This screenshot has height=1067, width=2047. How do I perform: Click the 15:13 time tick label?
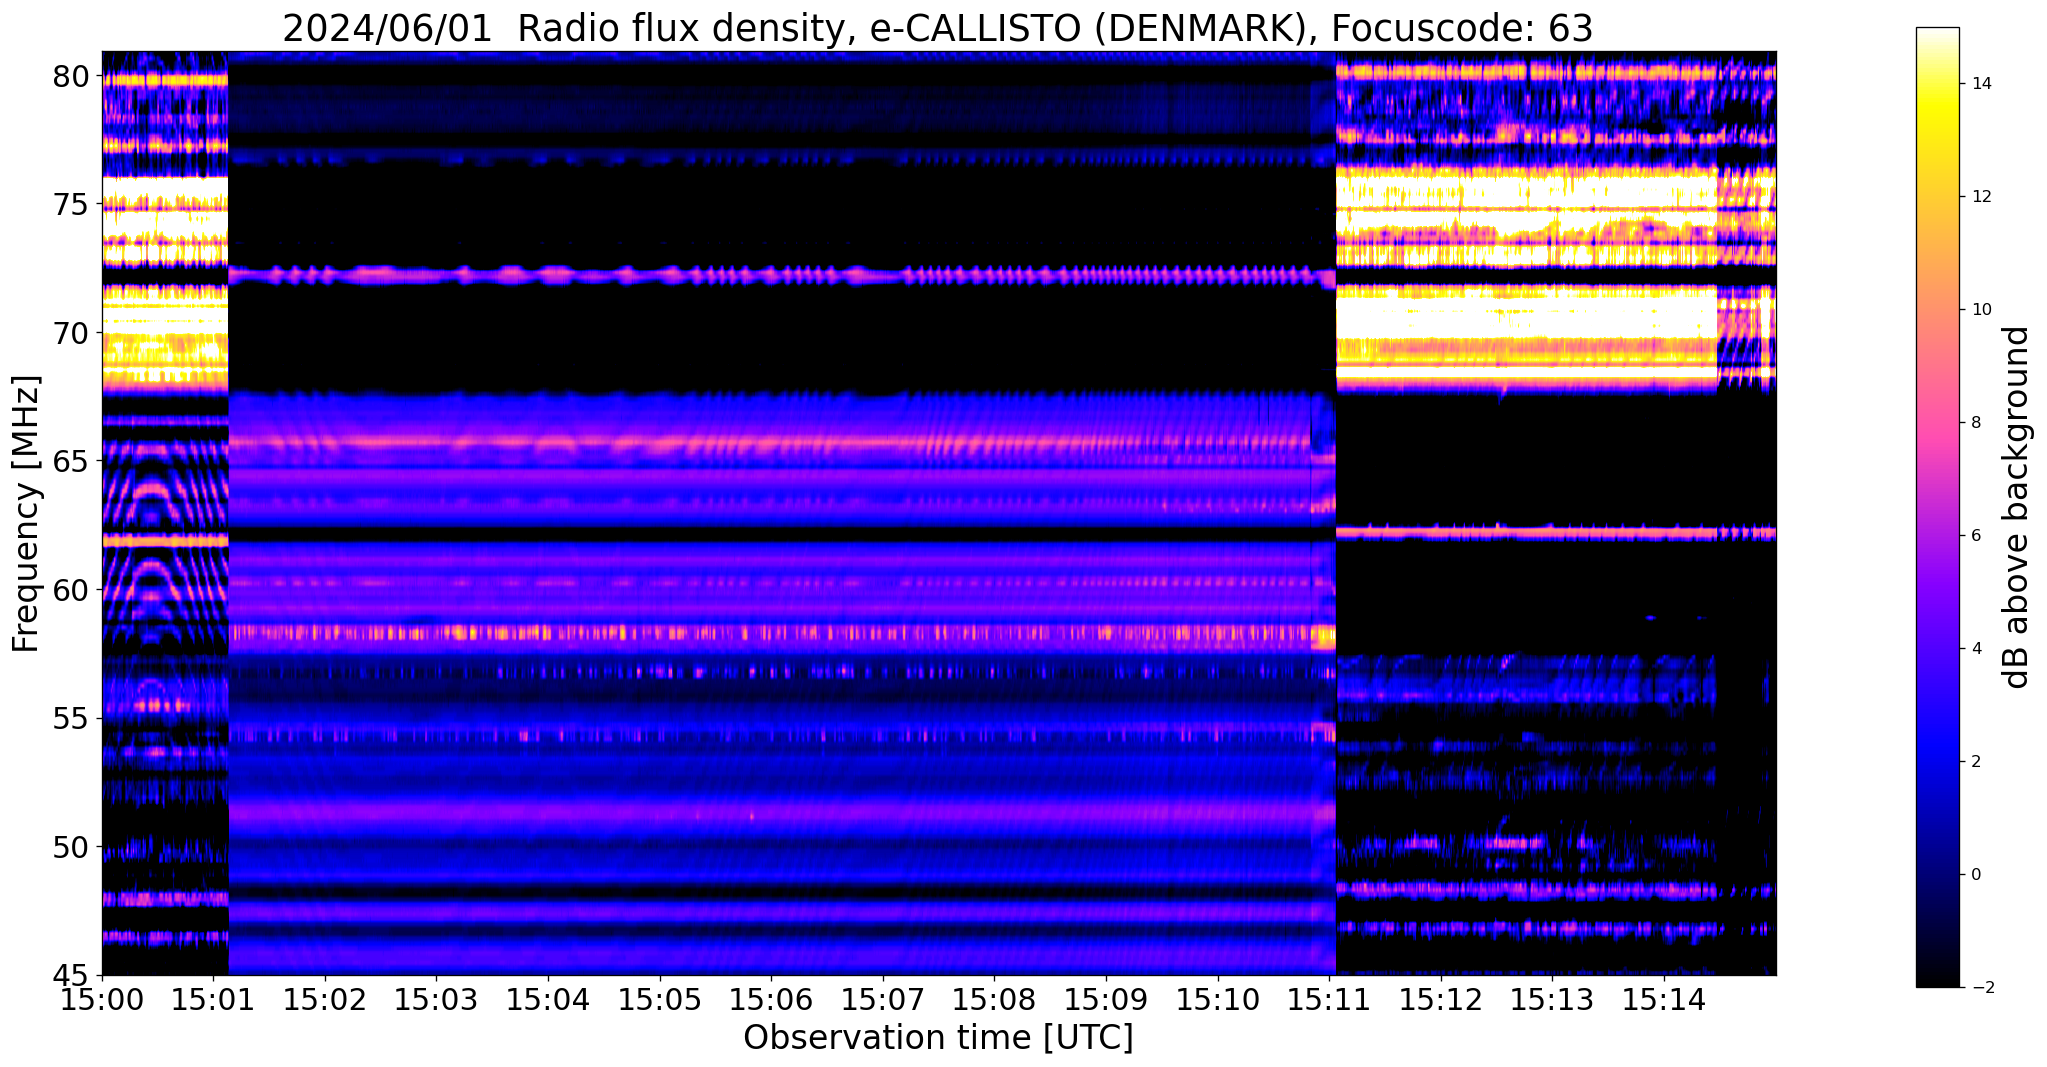tap(1553, 1000)
